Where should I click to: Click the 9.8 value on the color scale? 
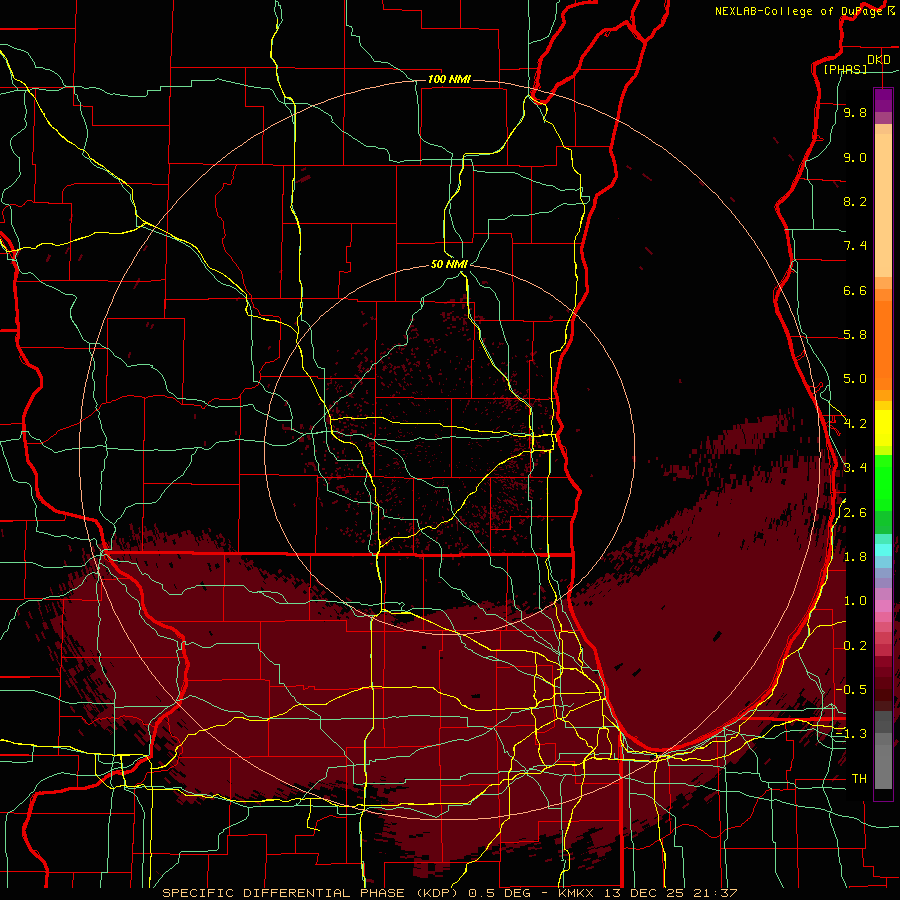pos(855,112)
